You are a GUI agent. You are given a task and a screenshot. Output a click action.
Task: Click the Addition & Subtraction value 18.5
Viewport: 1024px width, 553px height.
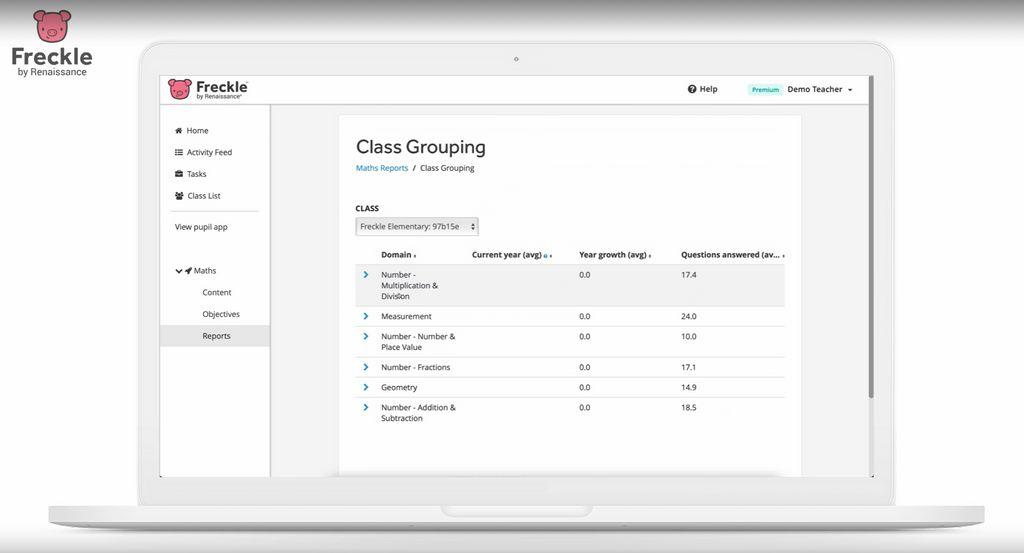pyautogui.click(x=688, y=407)
